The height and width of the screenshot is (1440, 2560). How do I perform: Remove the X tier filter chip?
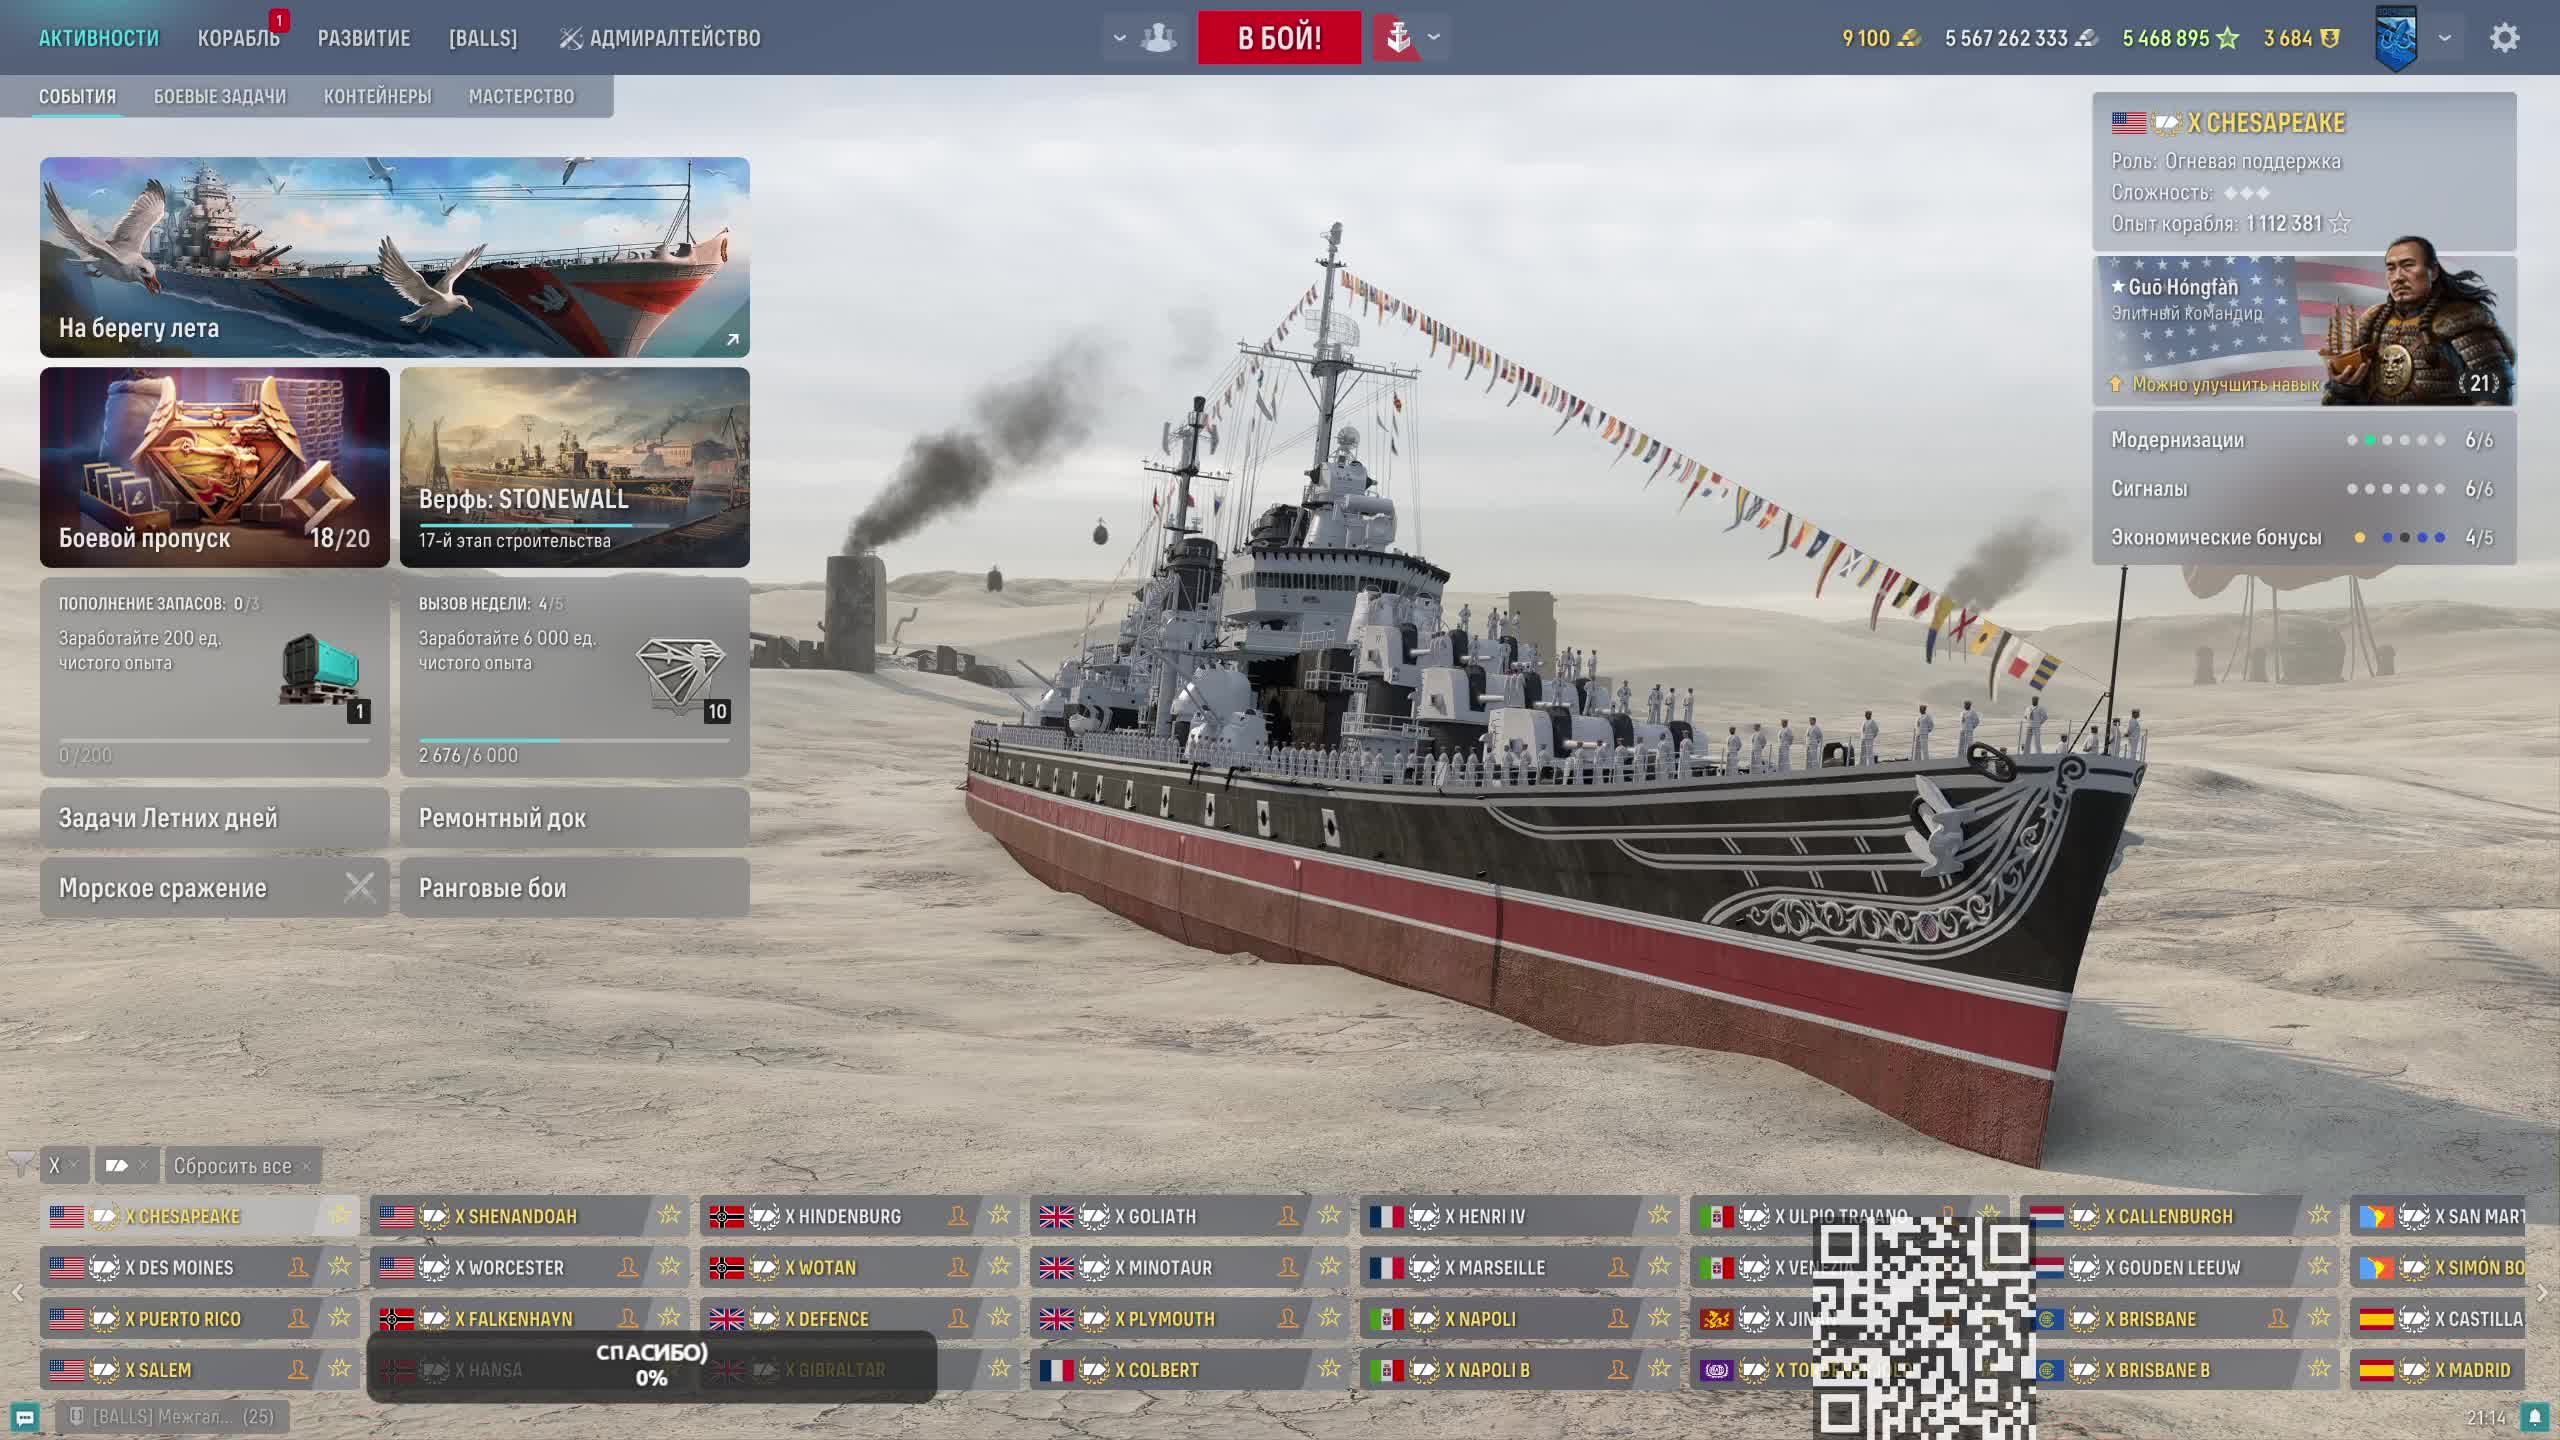click(73, 1165)
